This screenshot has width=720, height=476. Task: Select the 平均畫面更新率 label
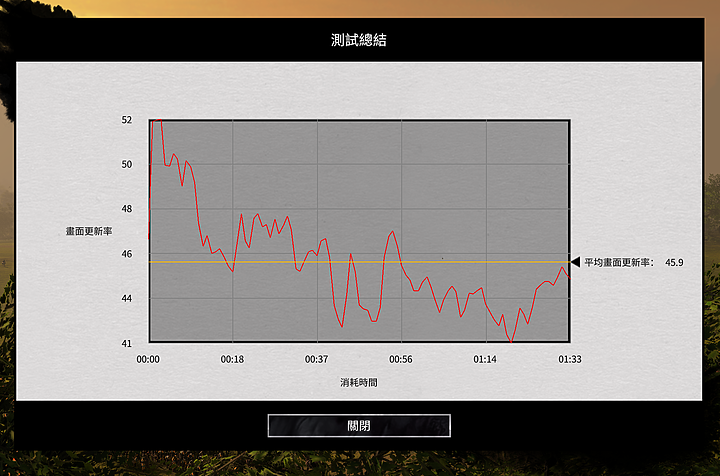tap(619, 263)
